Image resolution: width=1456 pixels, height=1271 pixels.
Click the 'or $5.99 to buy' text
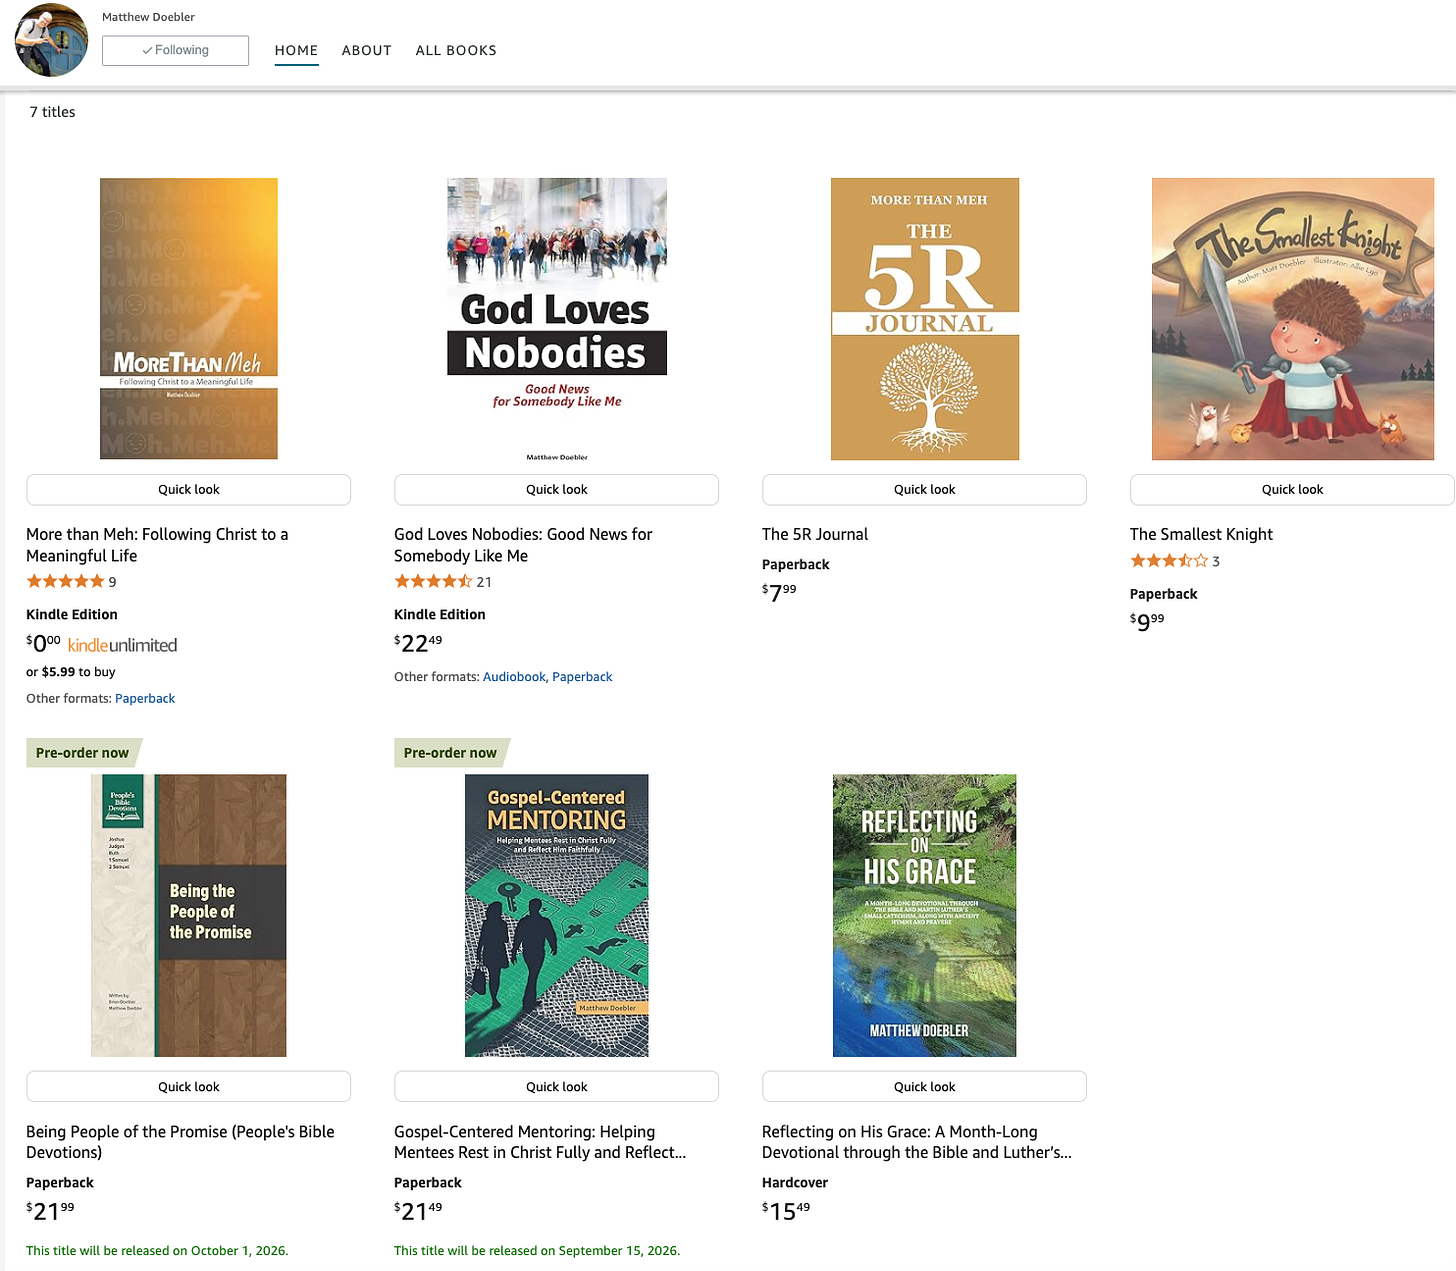tap(71, 672)
